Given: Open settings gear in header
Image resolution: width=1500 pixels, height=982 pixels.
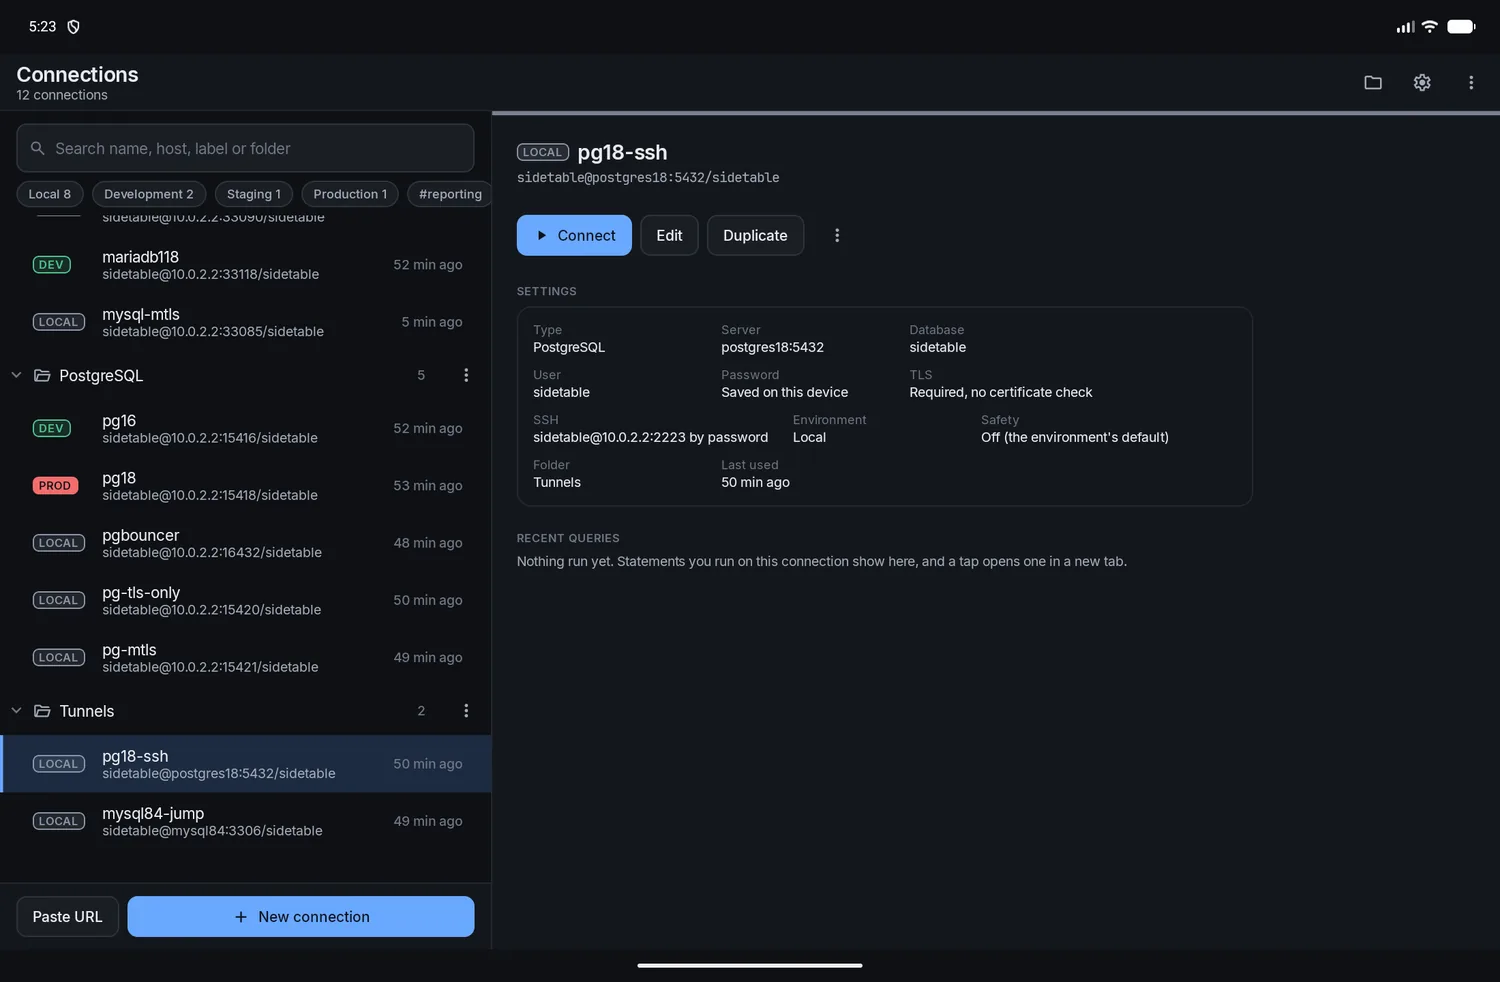Looking at the screenshot, I should [x=1422, y=83].
